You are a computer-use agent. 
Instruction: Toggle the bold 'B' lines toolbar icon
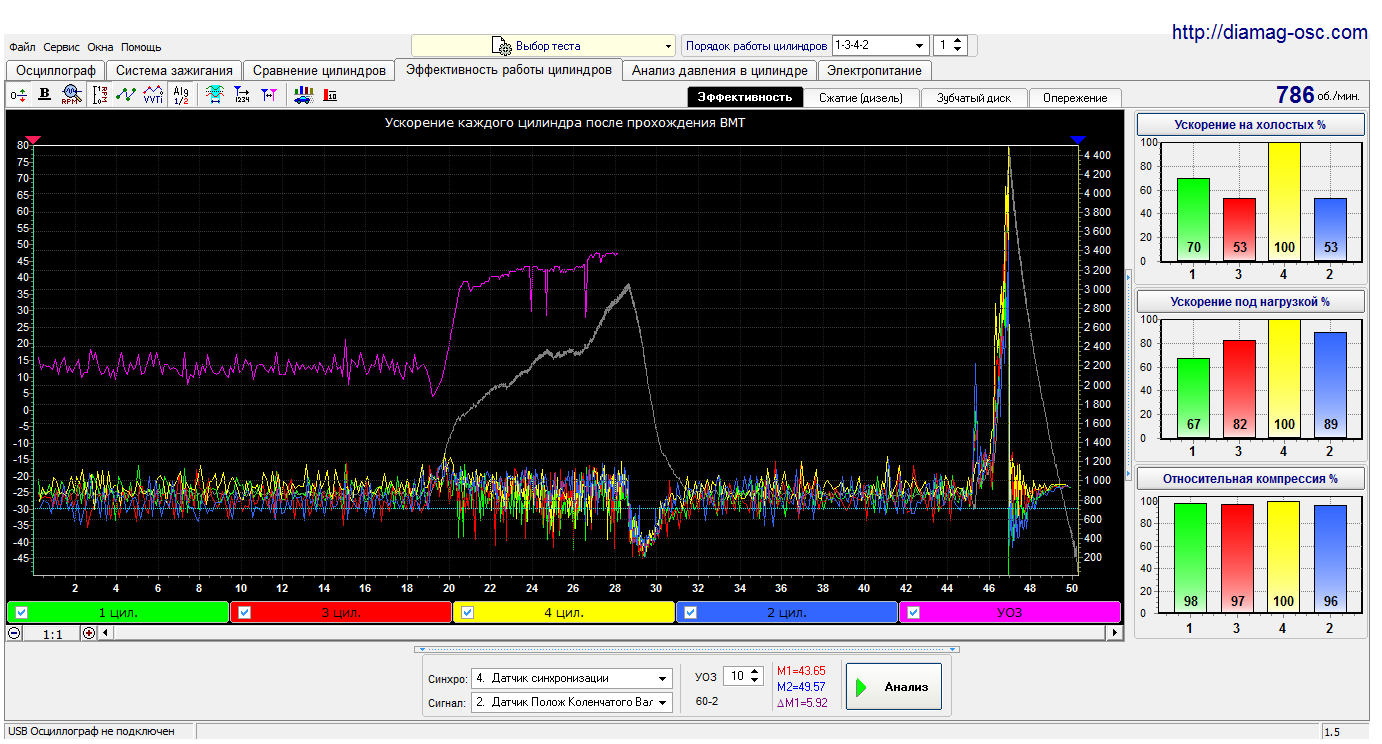(x=44, y=95)
